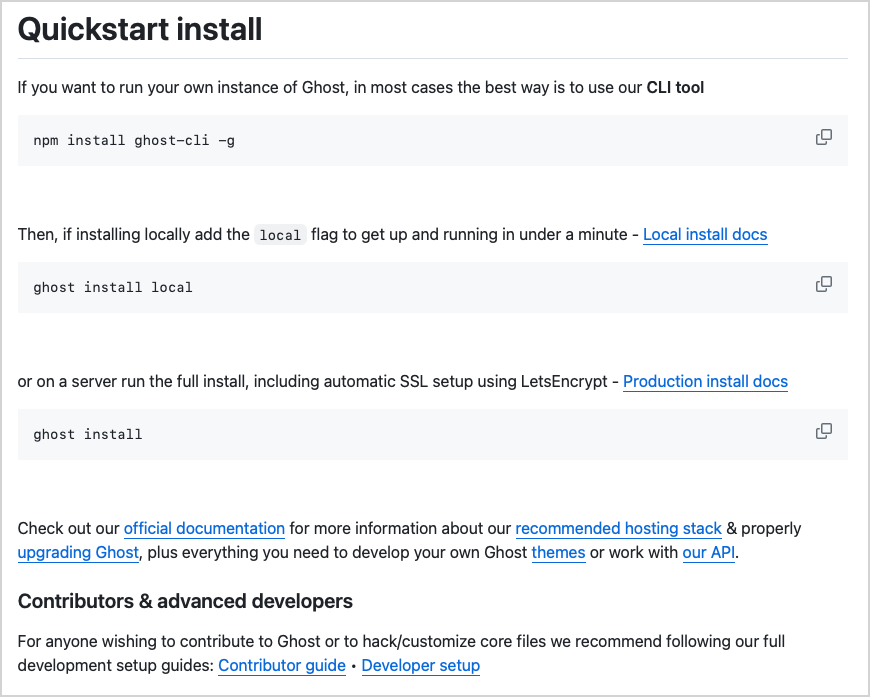Image resolution: width=870 pixels, height=697 pixels.
Task: Click the Quickstart install heading
Action: (x=140, y=29)
